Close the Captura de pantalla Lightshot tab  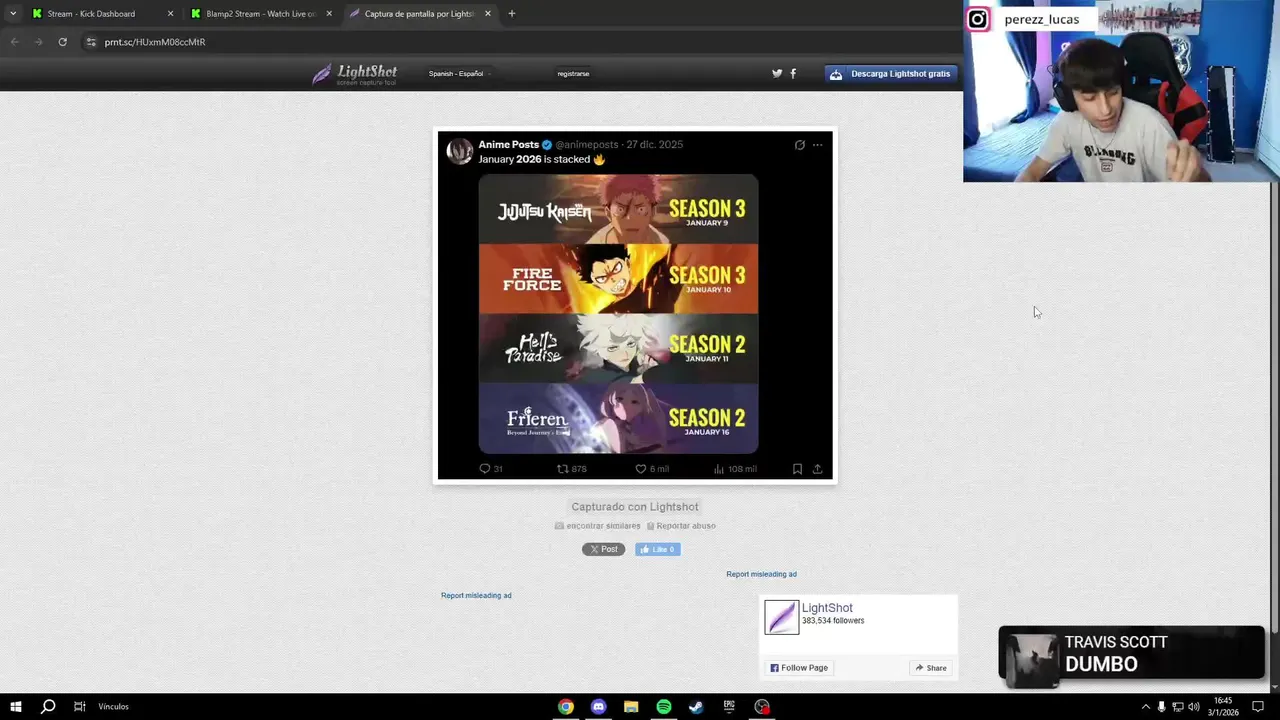coord(488,14)
